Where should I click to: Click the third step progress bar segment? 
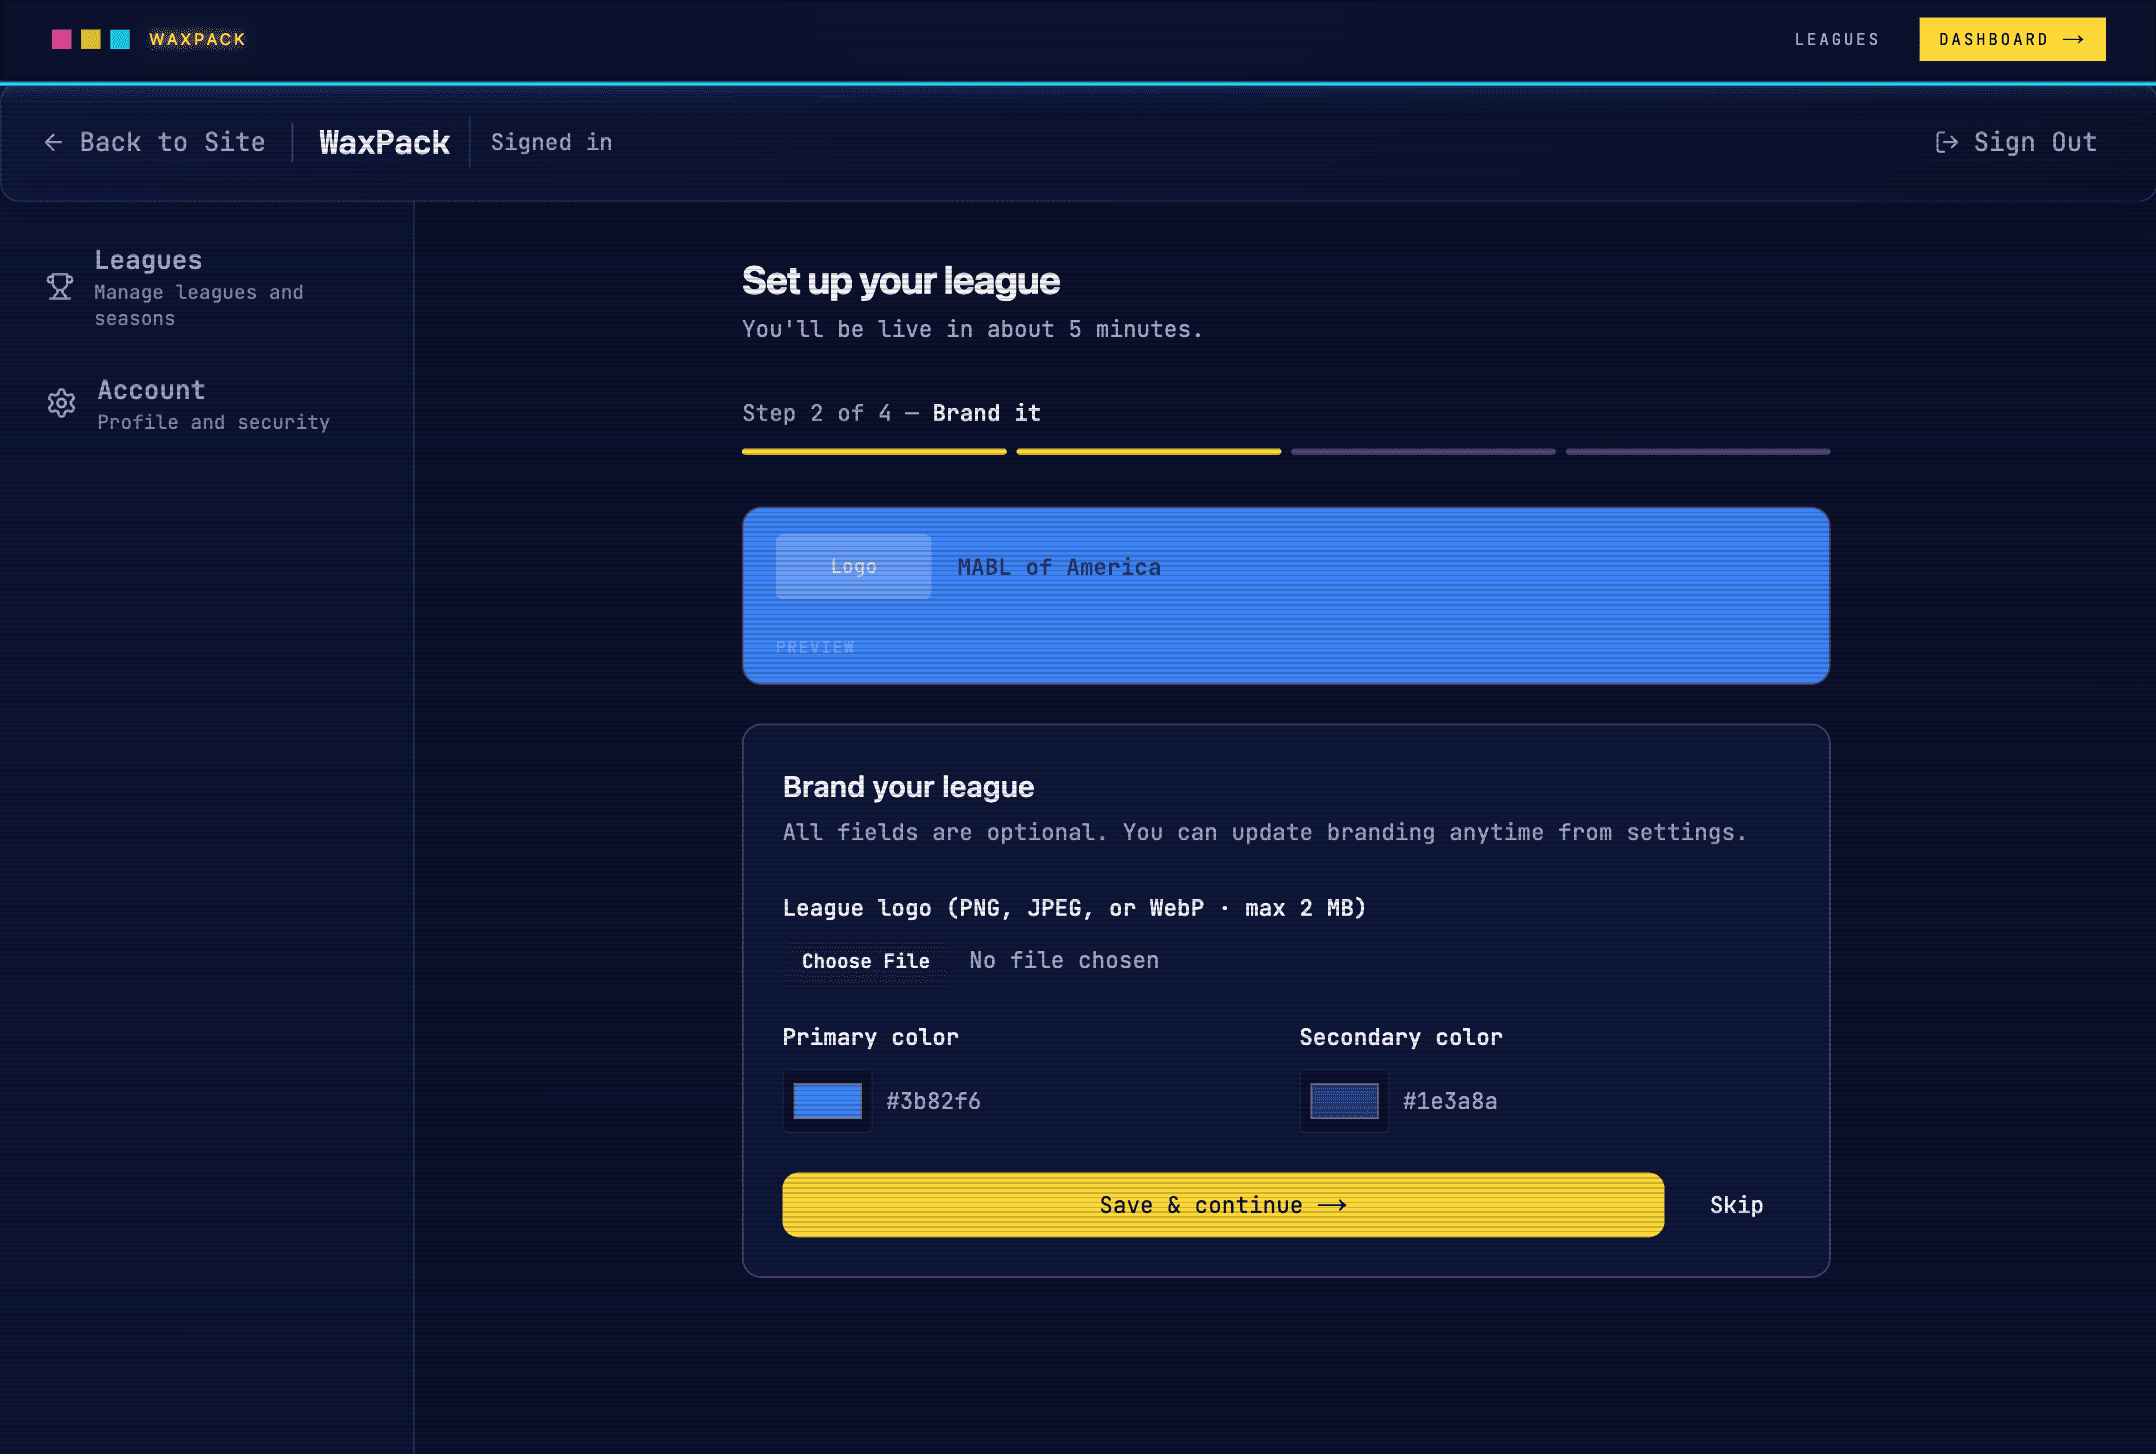[x=1423, y=452]
